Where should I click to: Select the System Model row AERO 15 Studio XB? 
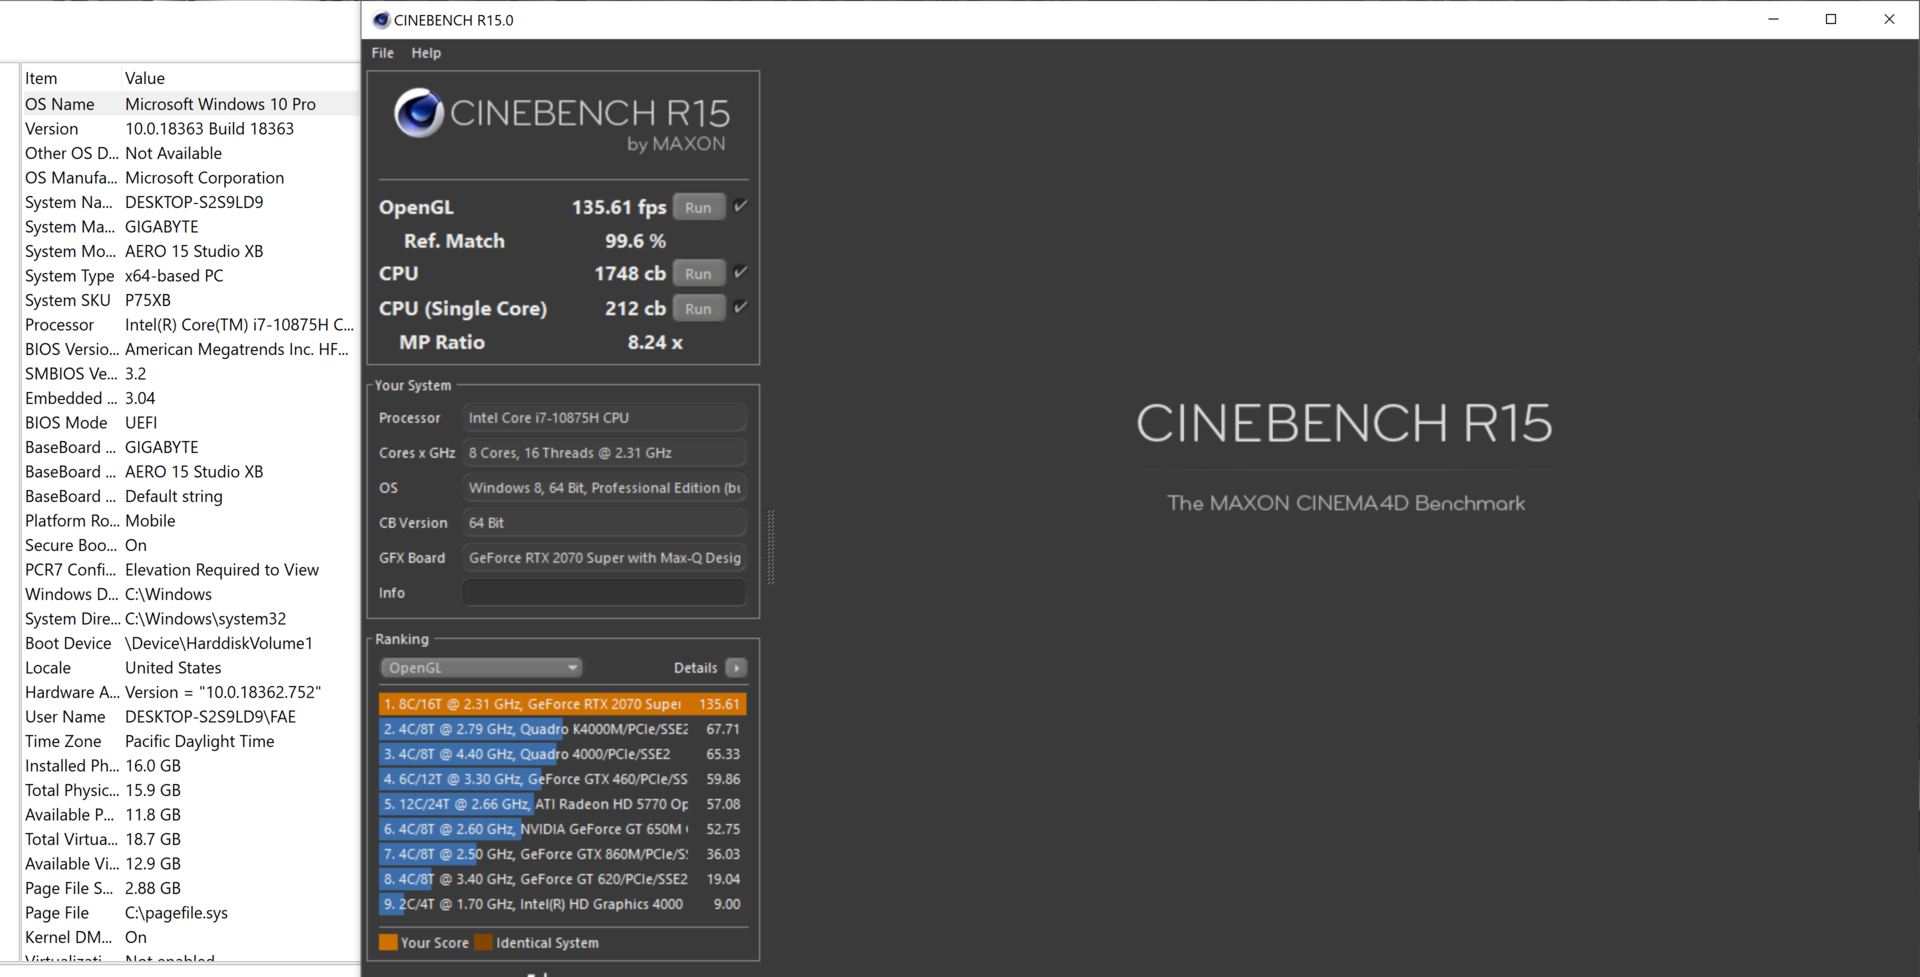pos(190,251)
